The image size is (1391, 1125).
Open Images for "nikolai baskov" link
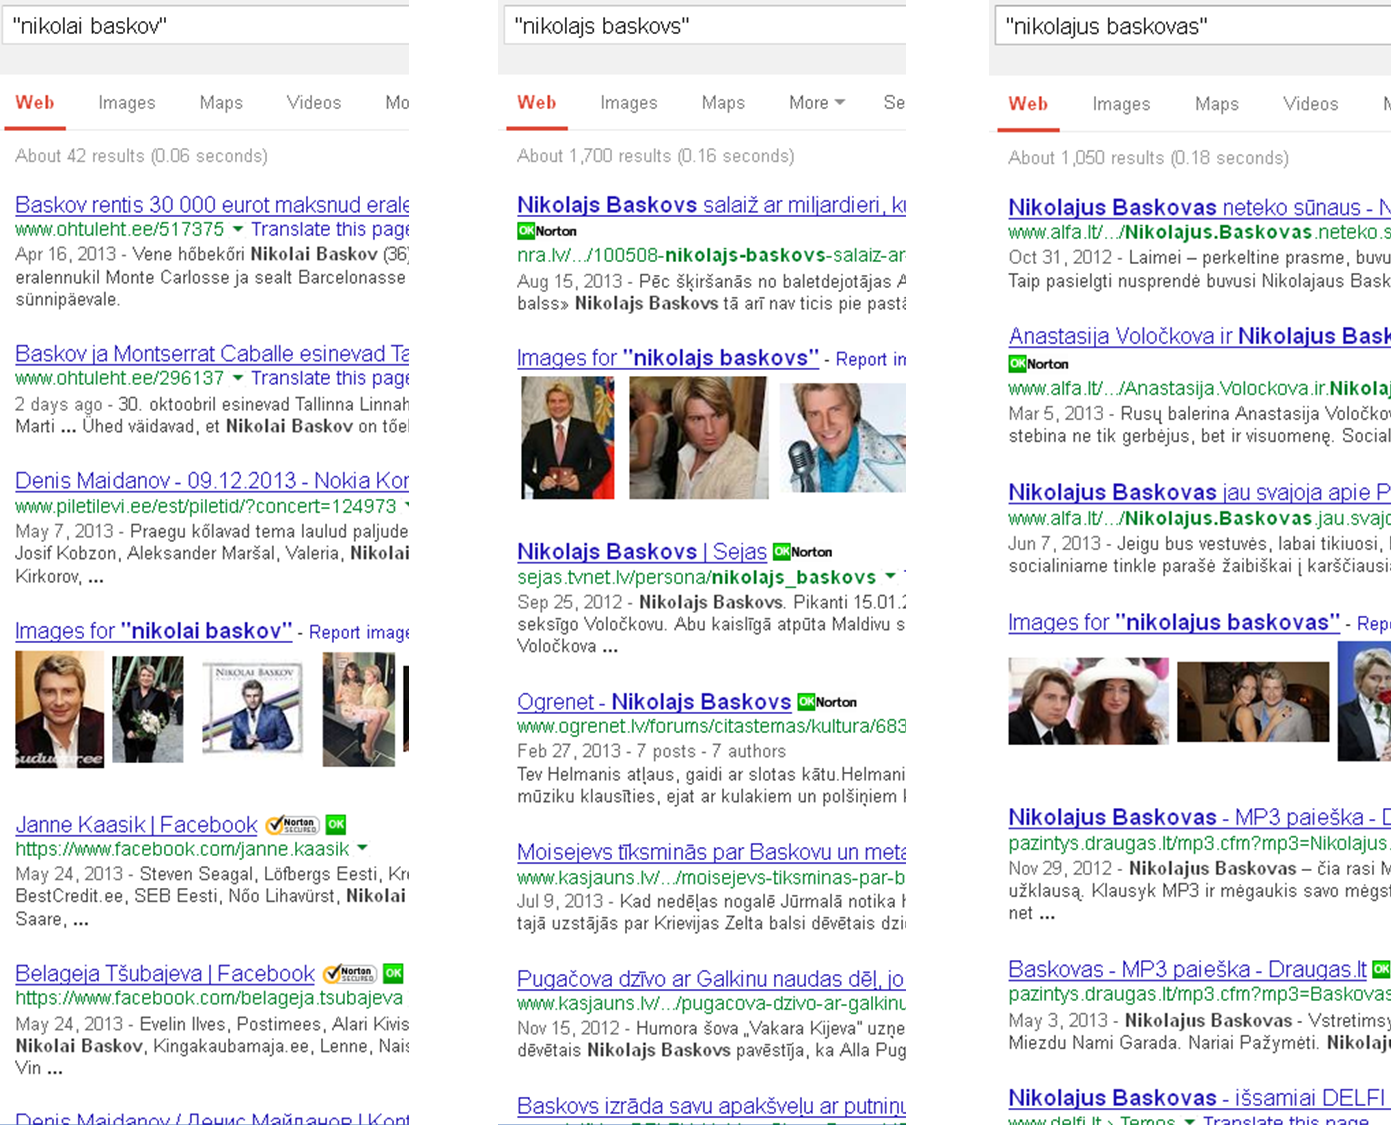pyautogui.click(x=154, y=631)
